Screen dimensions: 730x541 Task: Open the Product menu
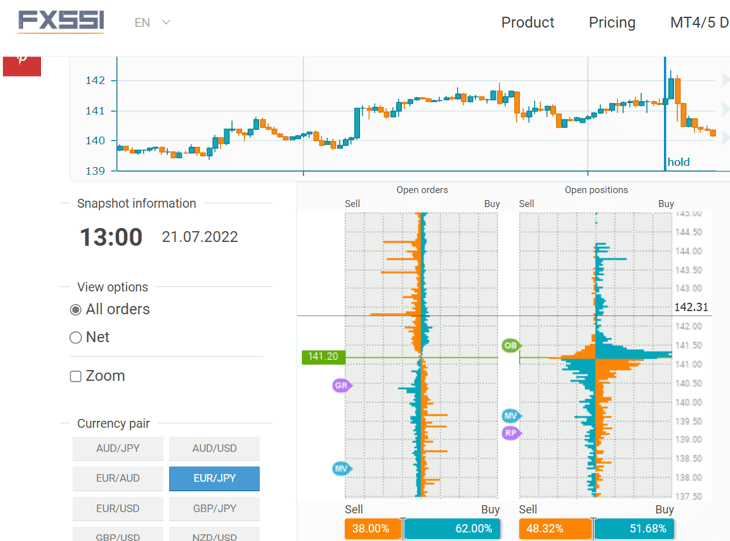click(x=527, y=22)
